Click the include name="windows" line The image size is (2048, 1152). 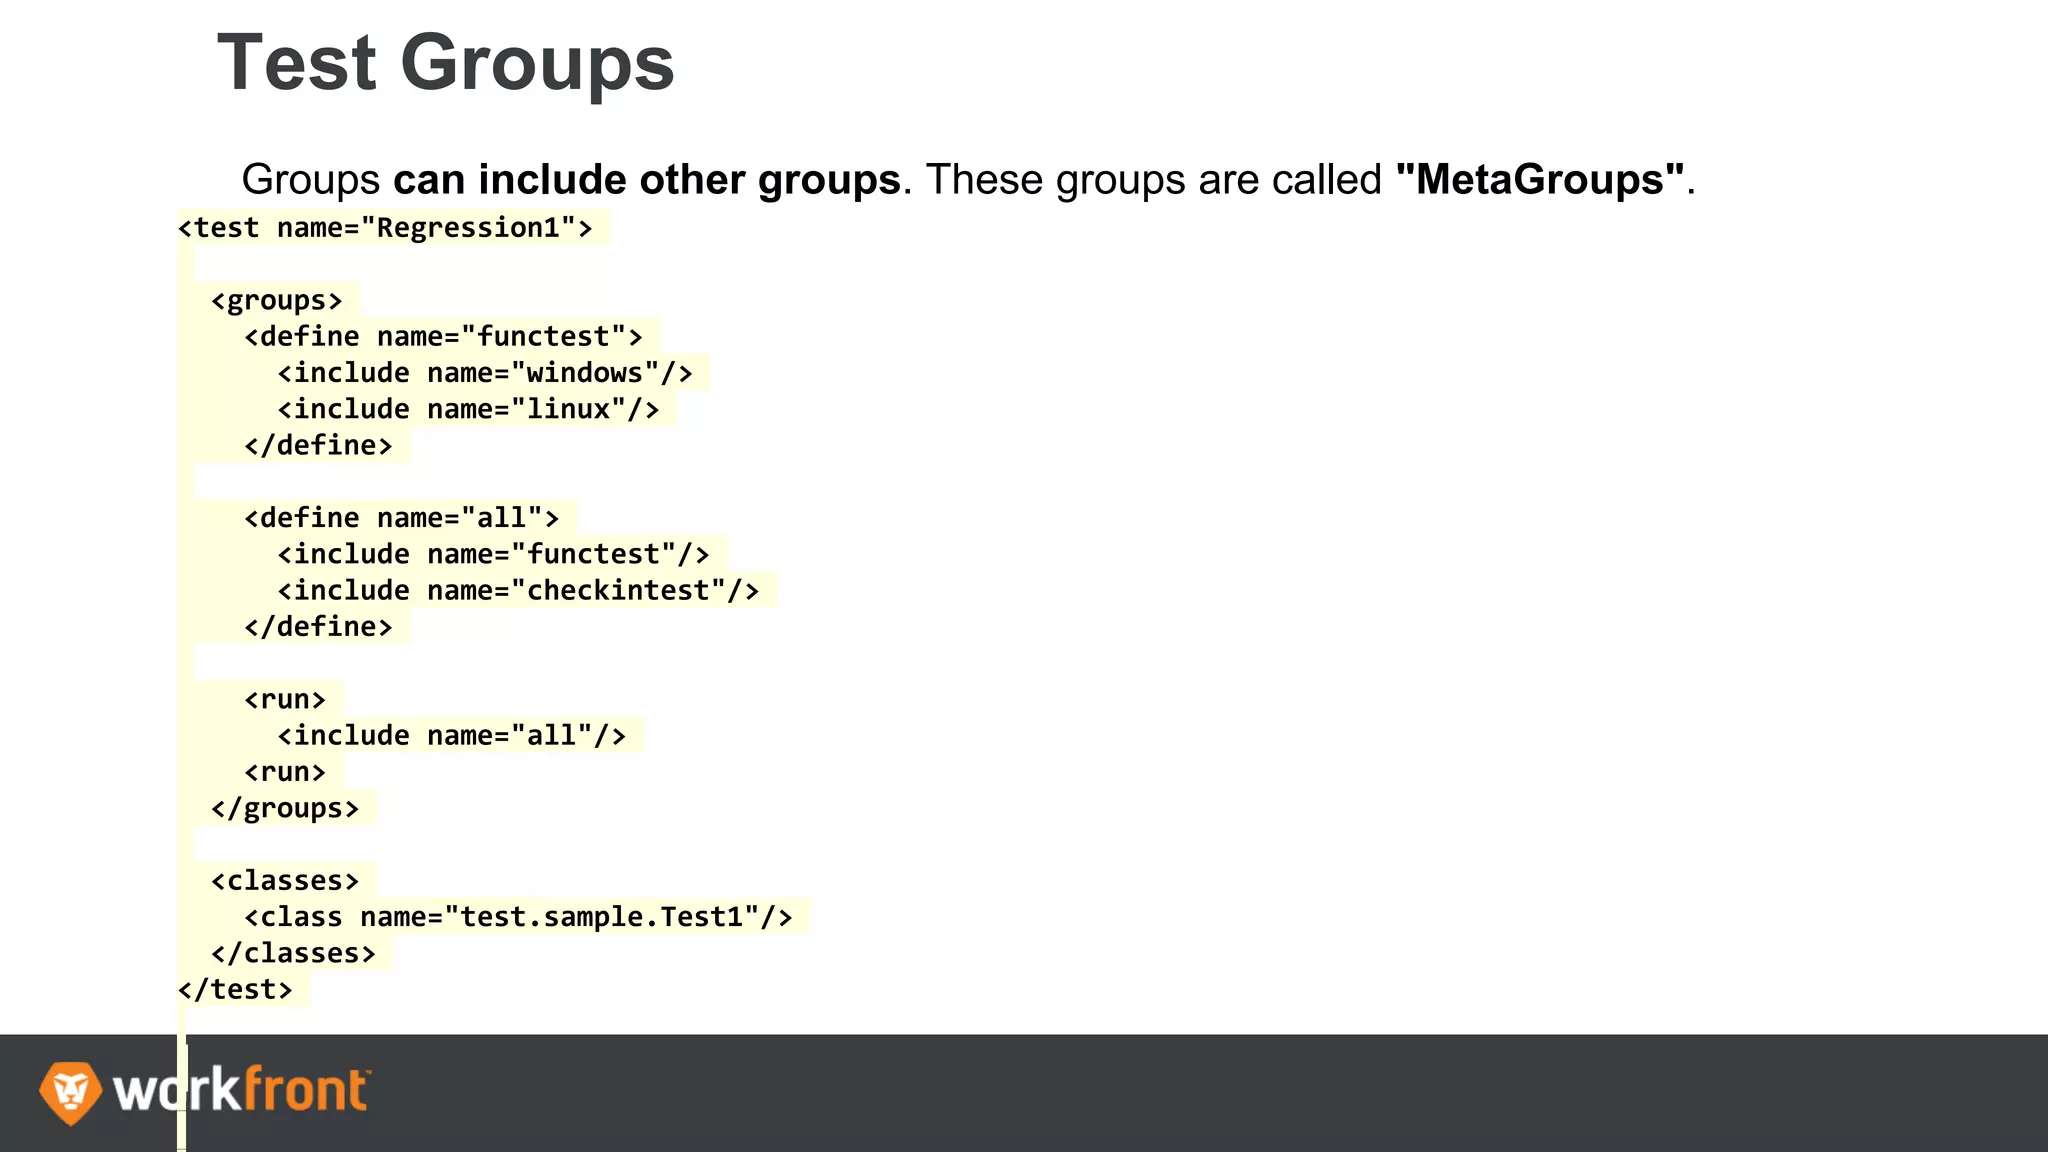click(485, 373)
